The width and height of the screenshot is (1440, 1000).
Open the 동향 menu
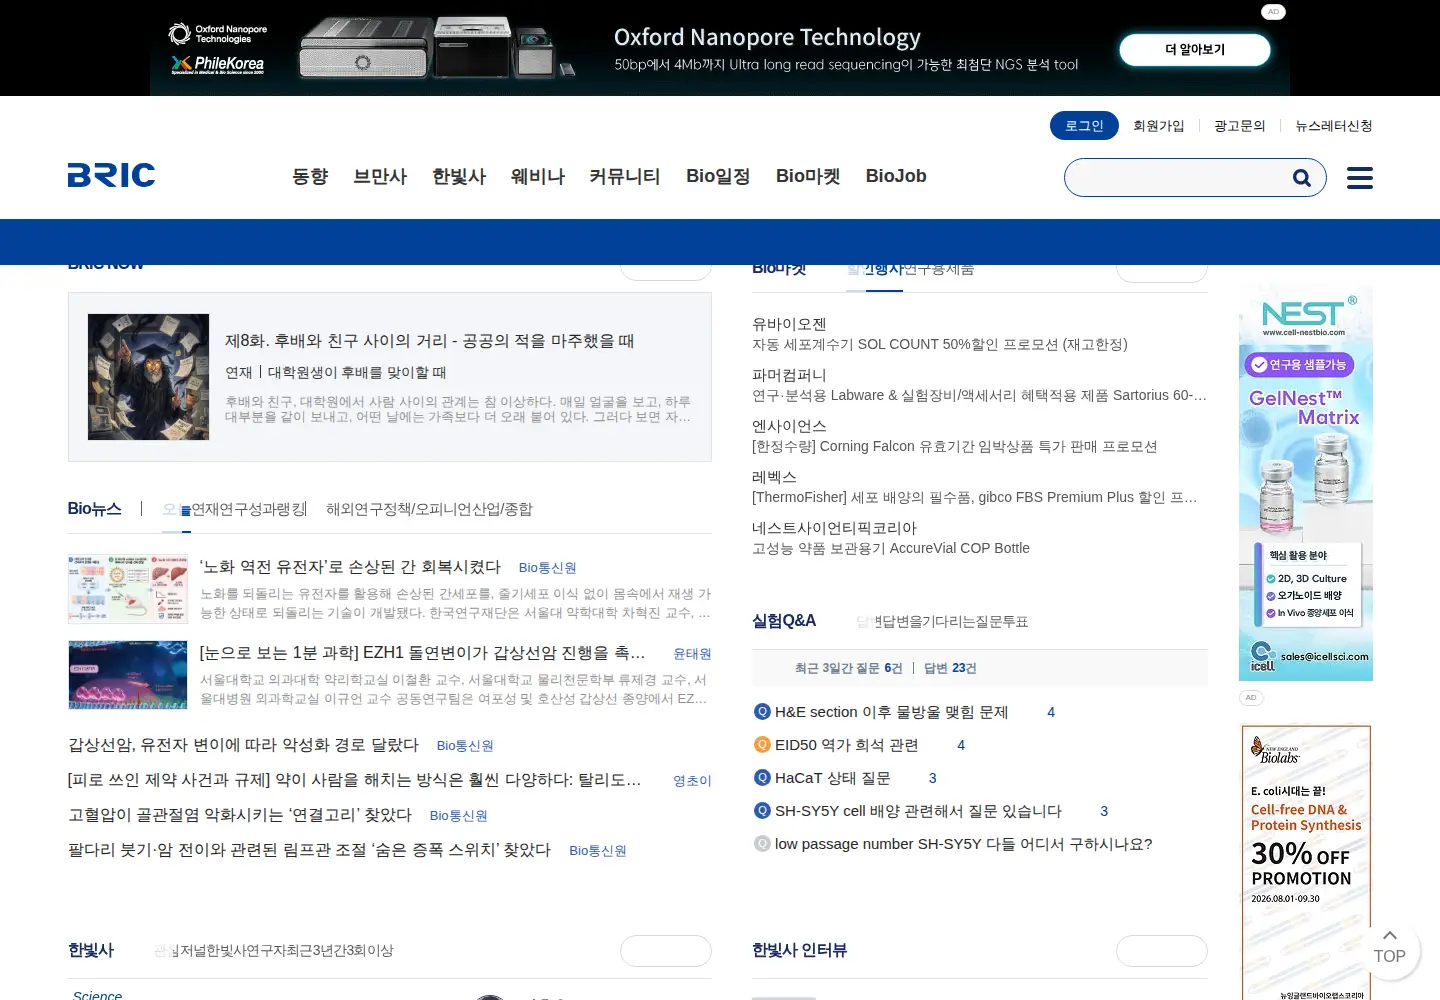coord(310,176)
